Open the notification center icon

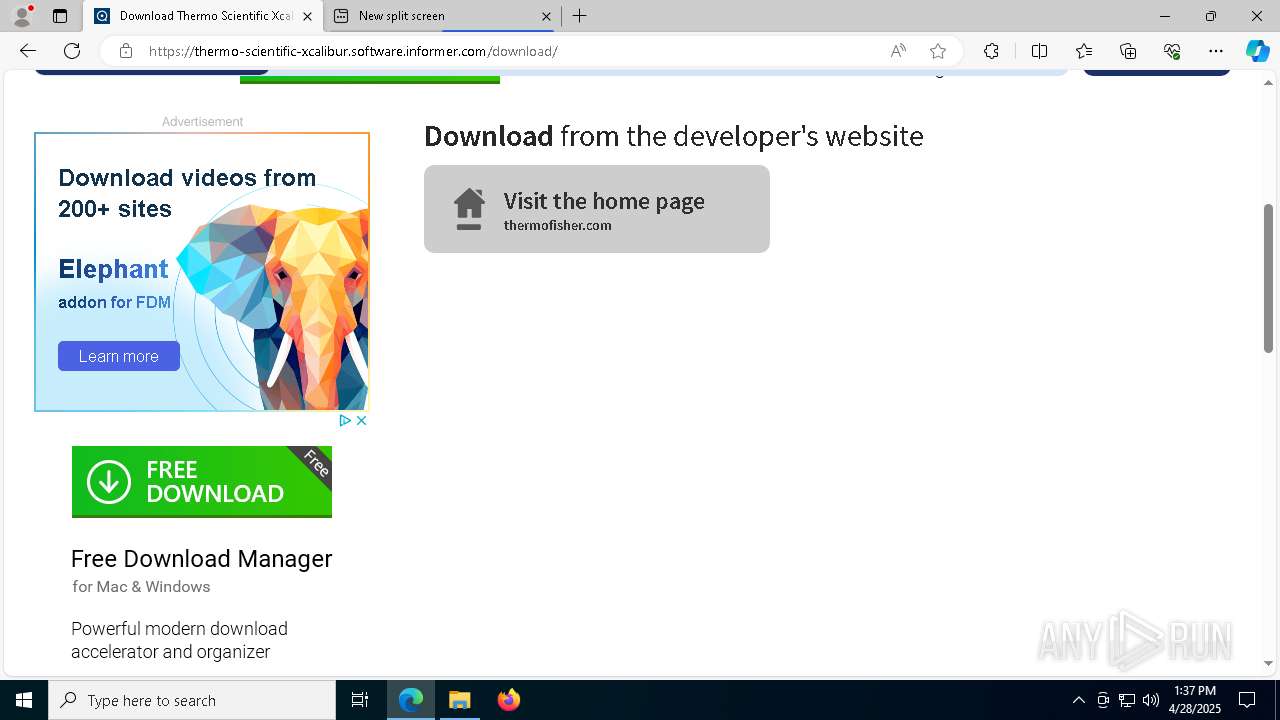(1247, 700)
